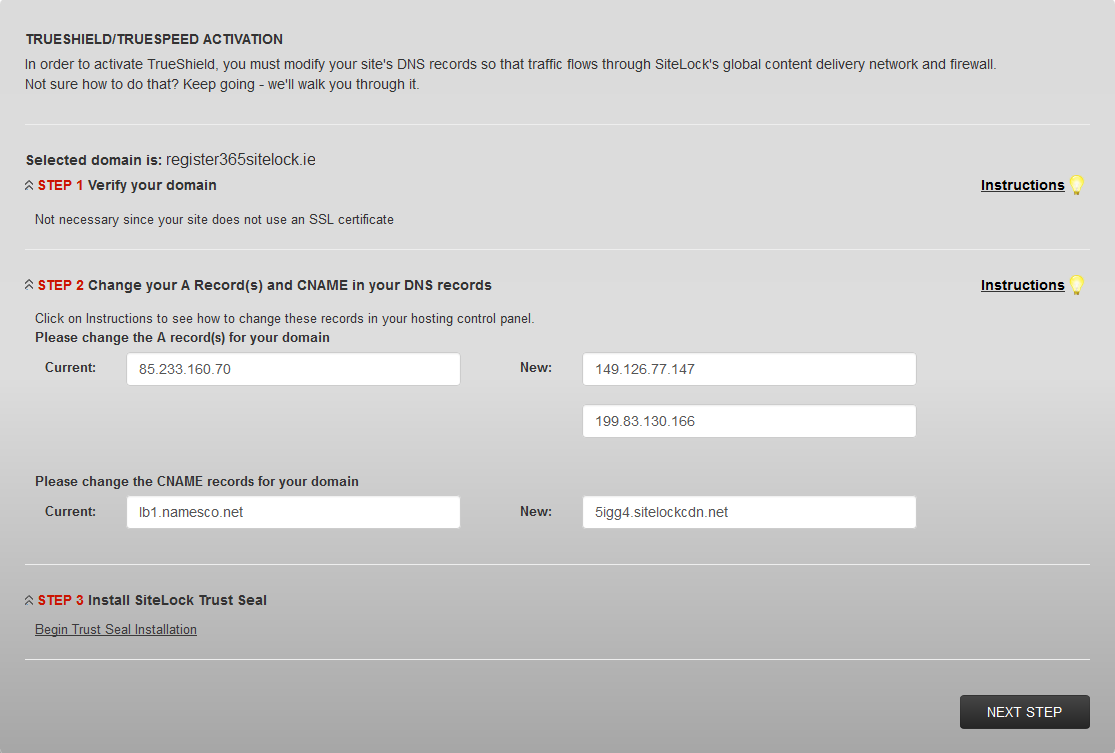This screenshot has width=1115, height=753.
Task: Click Begin Trust Seal Installation link
Action: point(116,629)
